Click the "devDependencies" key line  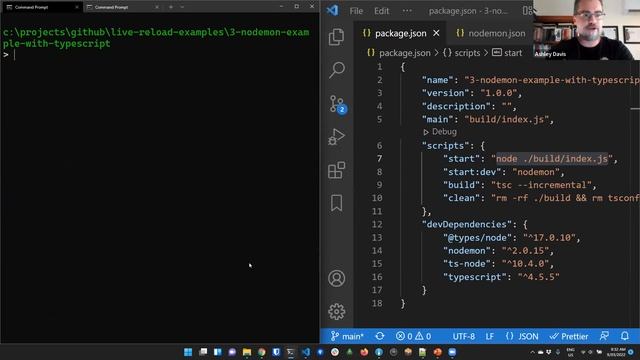coord(475,224)
